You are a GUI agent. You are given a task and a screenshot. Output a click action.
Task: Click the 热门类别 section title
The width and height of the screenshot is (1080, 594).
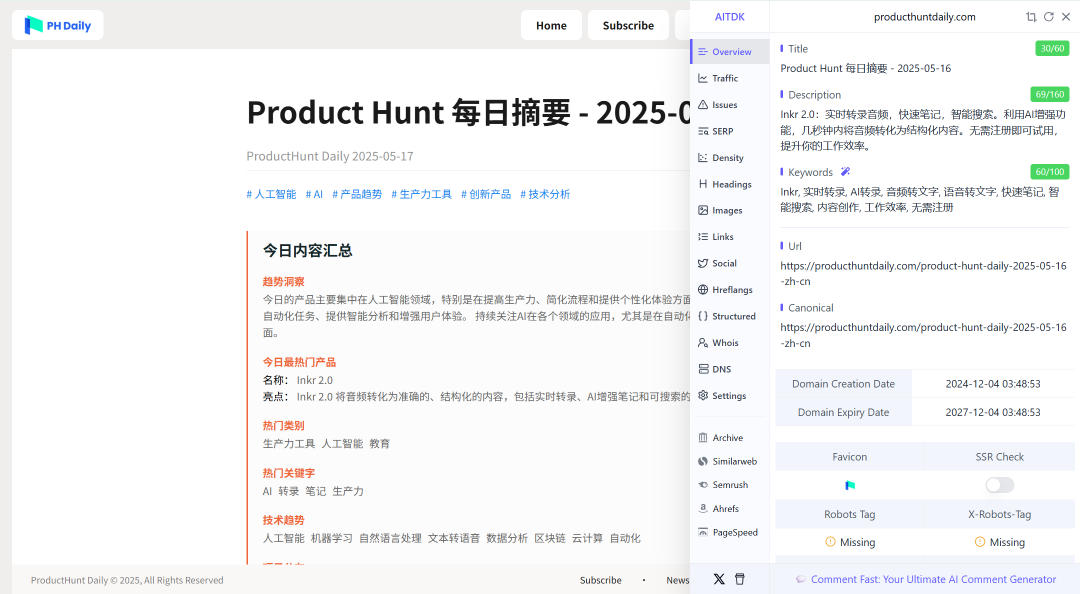coord(283,425)
